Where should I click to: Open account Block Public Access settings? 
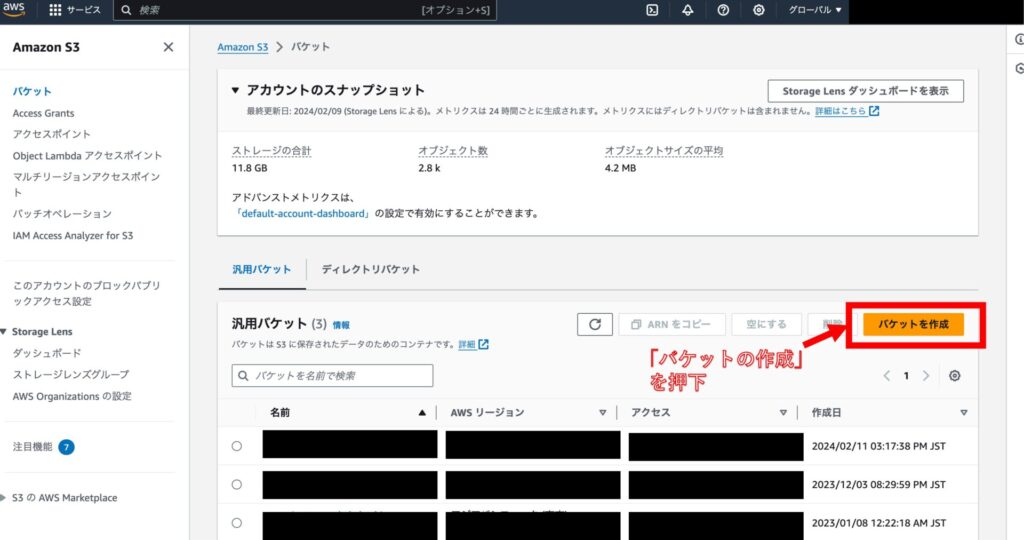pos(86,293)
